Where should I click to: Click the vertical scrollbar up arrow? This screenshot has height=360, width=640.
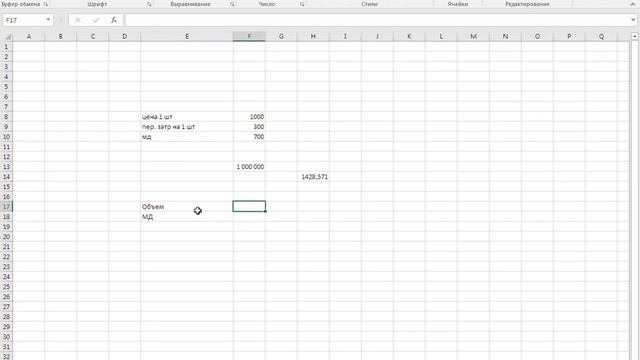click(635, 36)
